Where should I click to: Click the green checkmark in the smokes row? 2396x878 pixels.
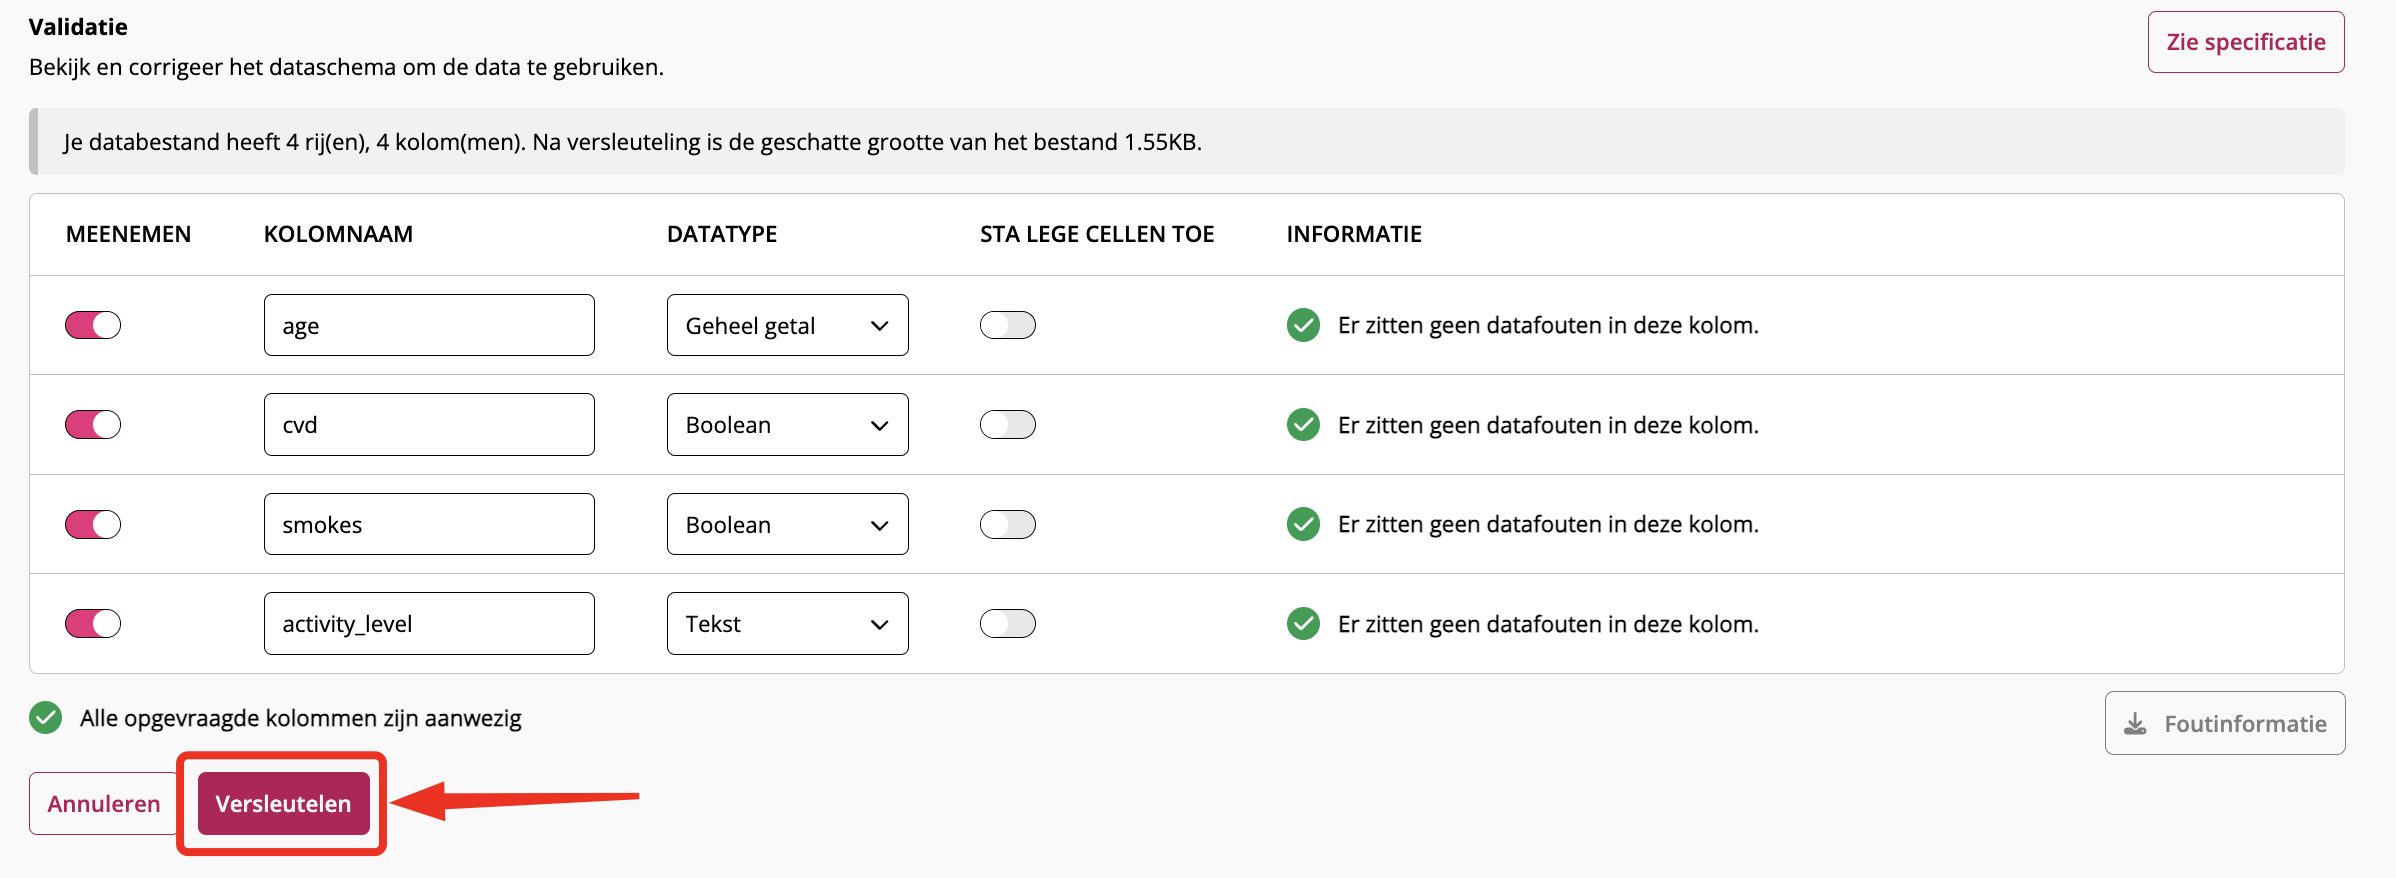coord(1303,524)
